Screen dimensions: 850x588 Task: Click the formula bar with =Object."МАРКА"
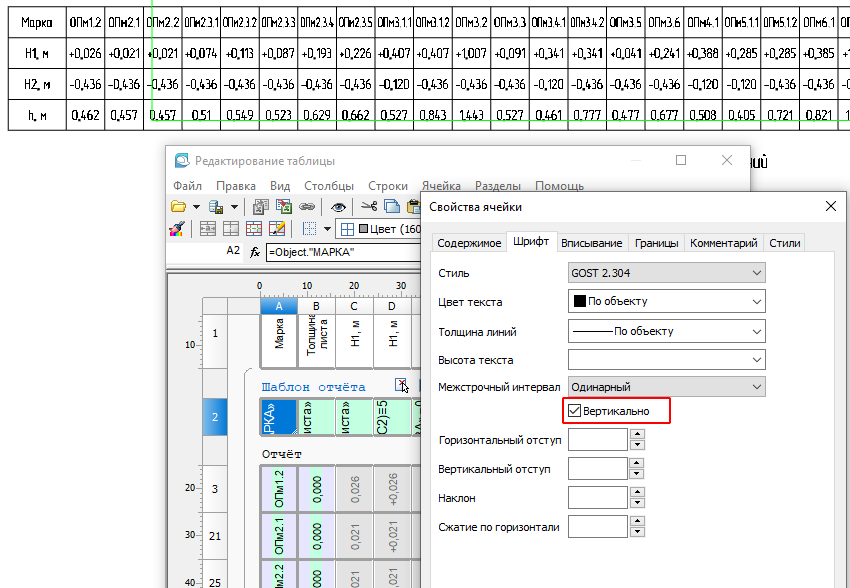point(343,252)
